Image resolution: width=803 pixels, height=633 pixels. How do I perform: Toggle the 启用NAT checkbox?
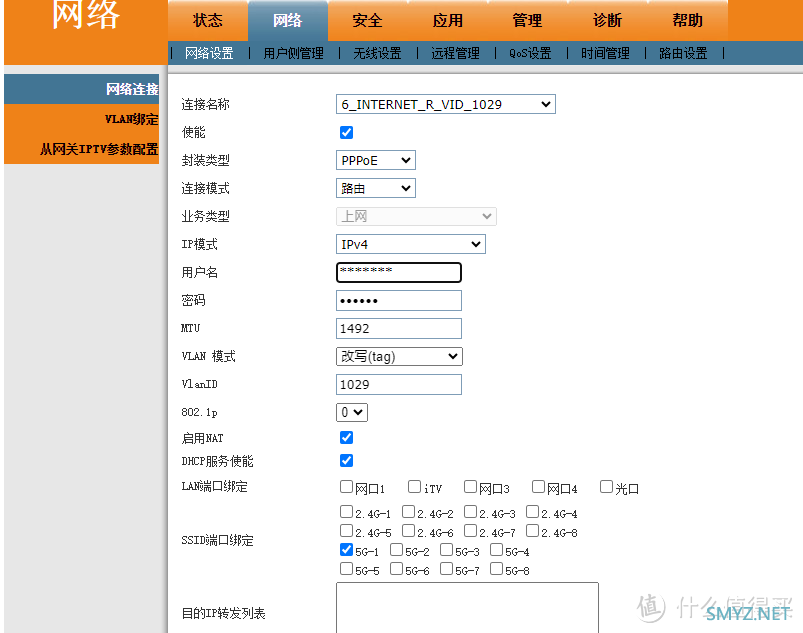click(x=346, y=437)
